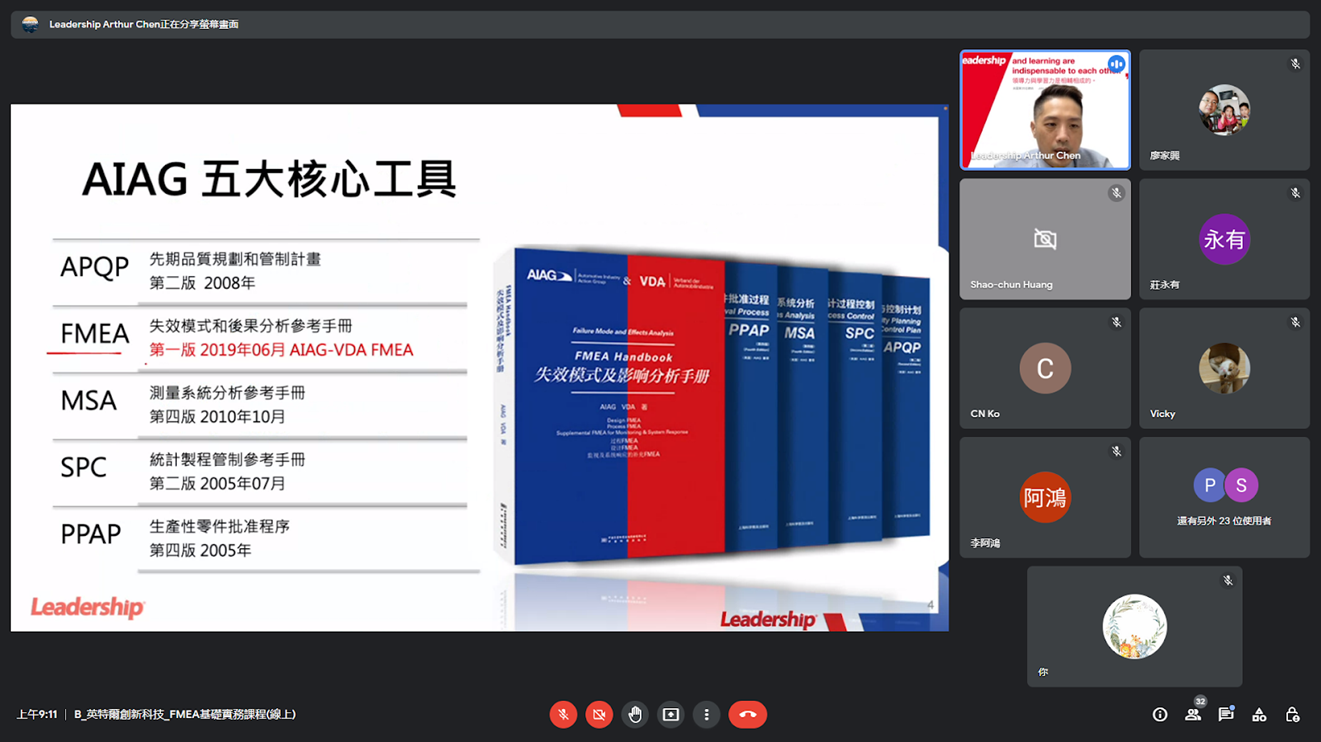1321x742 pixels.
Task: Click the camera-off icon in Shao-chun Huang tile
Action: click(1045, 239)
